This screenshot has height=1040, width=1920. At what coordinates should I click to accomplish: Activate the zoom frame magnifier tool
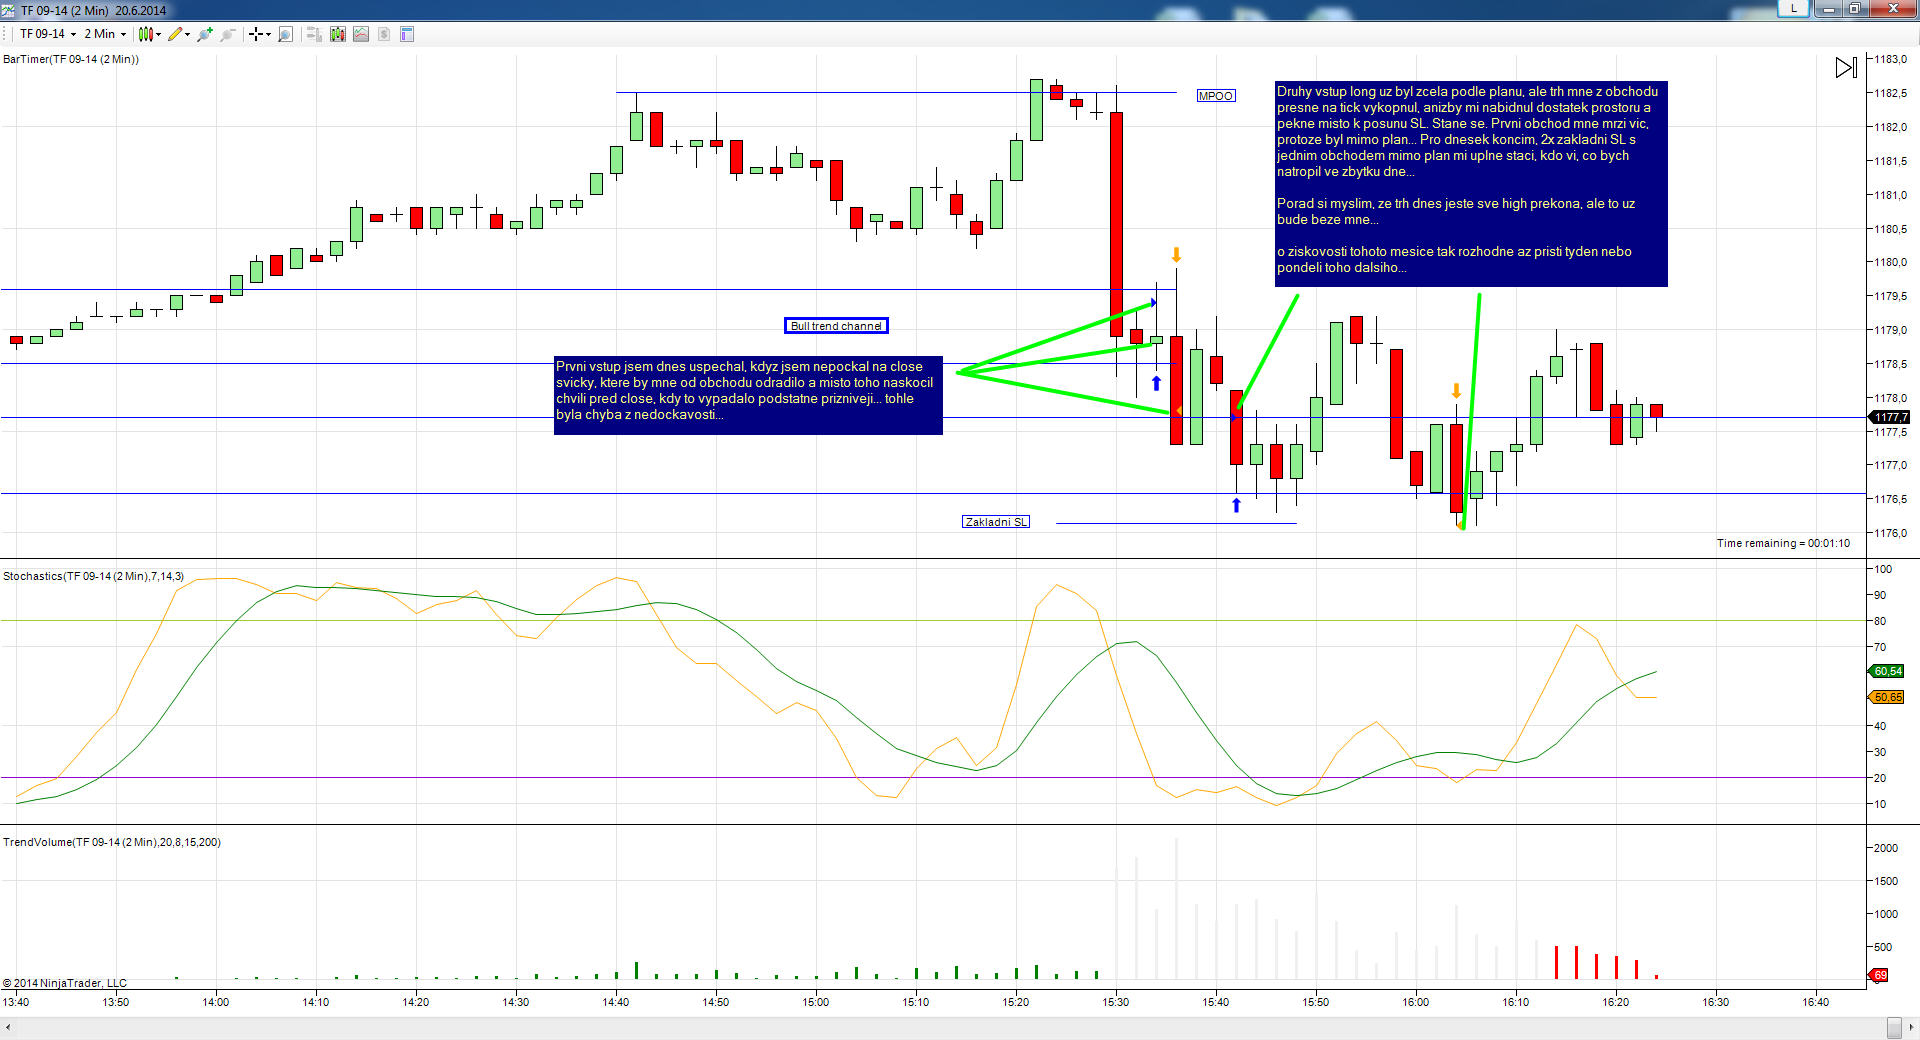[x=285, y=34]
